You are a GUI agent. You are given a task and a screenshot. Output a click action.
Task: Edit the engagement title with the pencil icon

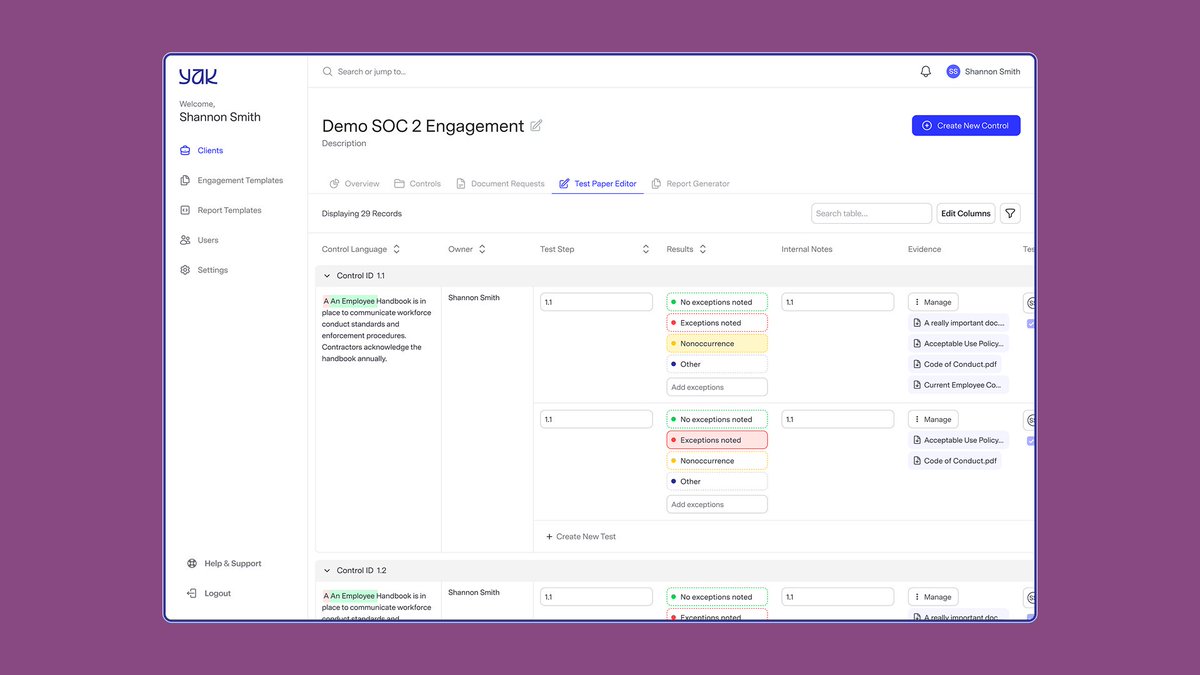pyautogui.click(x=536, y=126)
